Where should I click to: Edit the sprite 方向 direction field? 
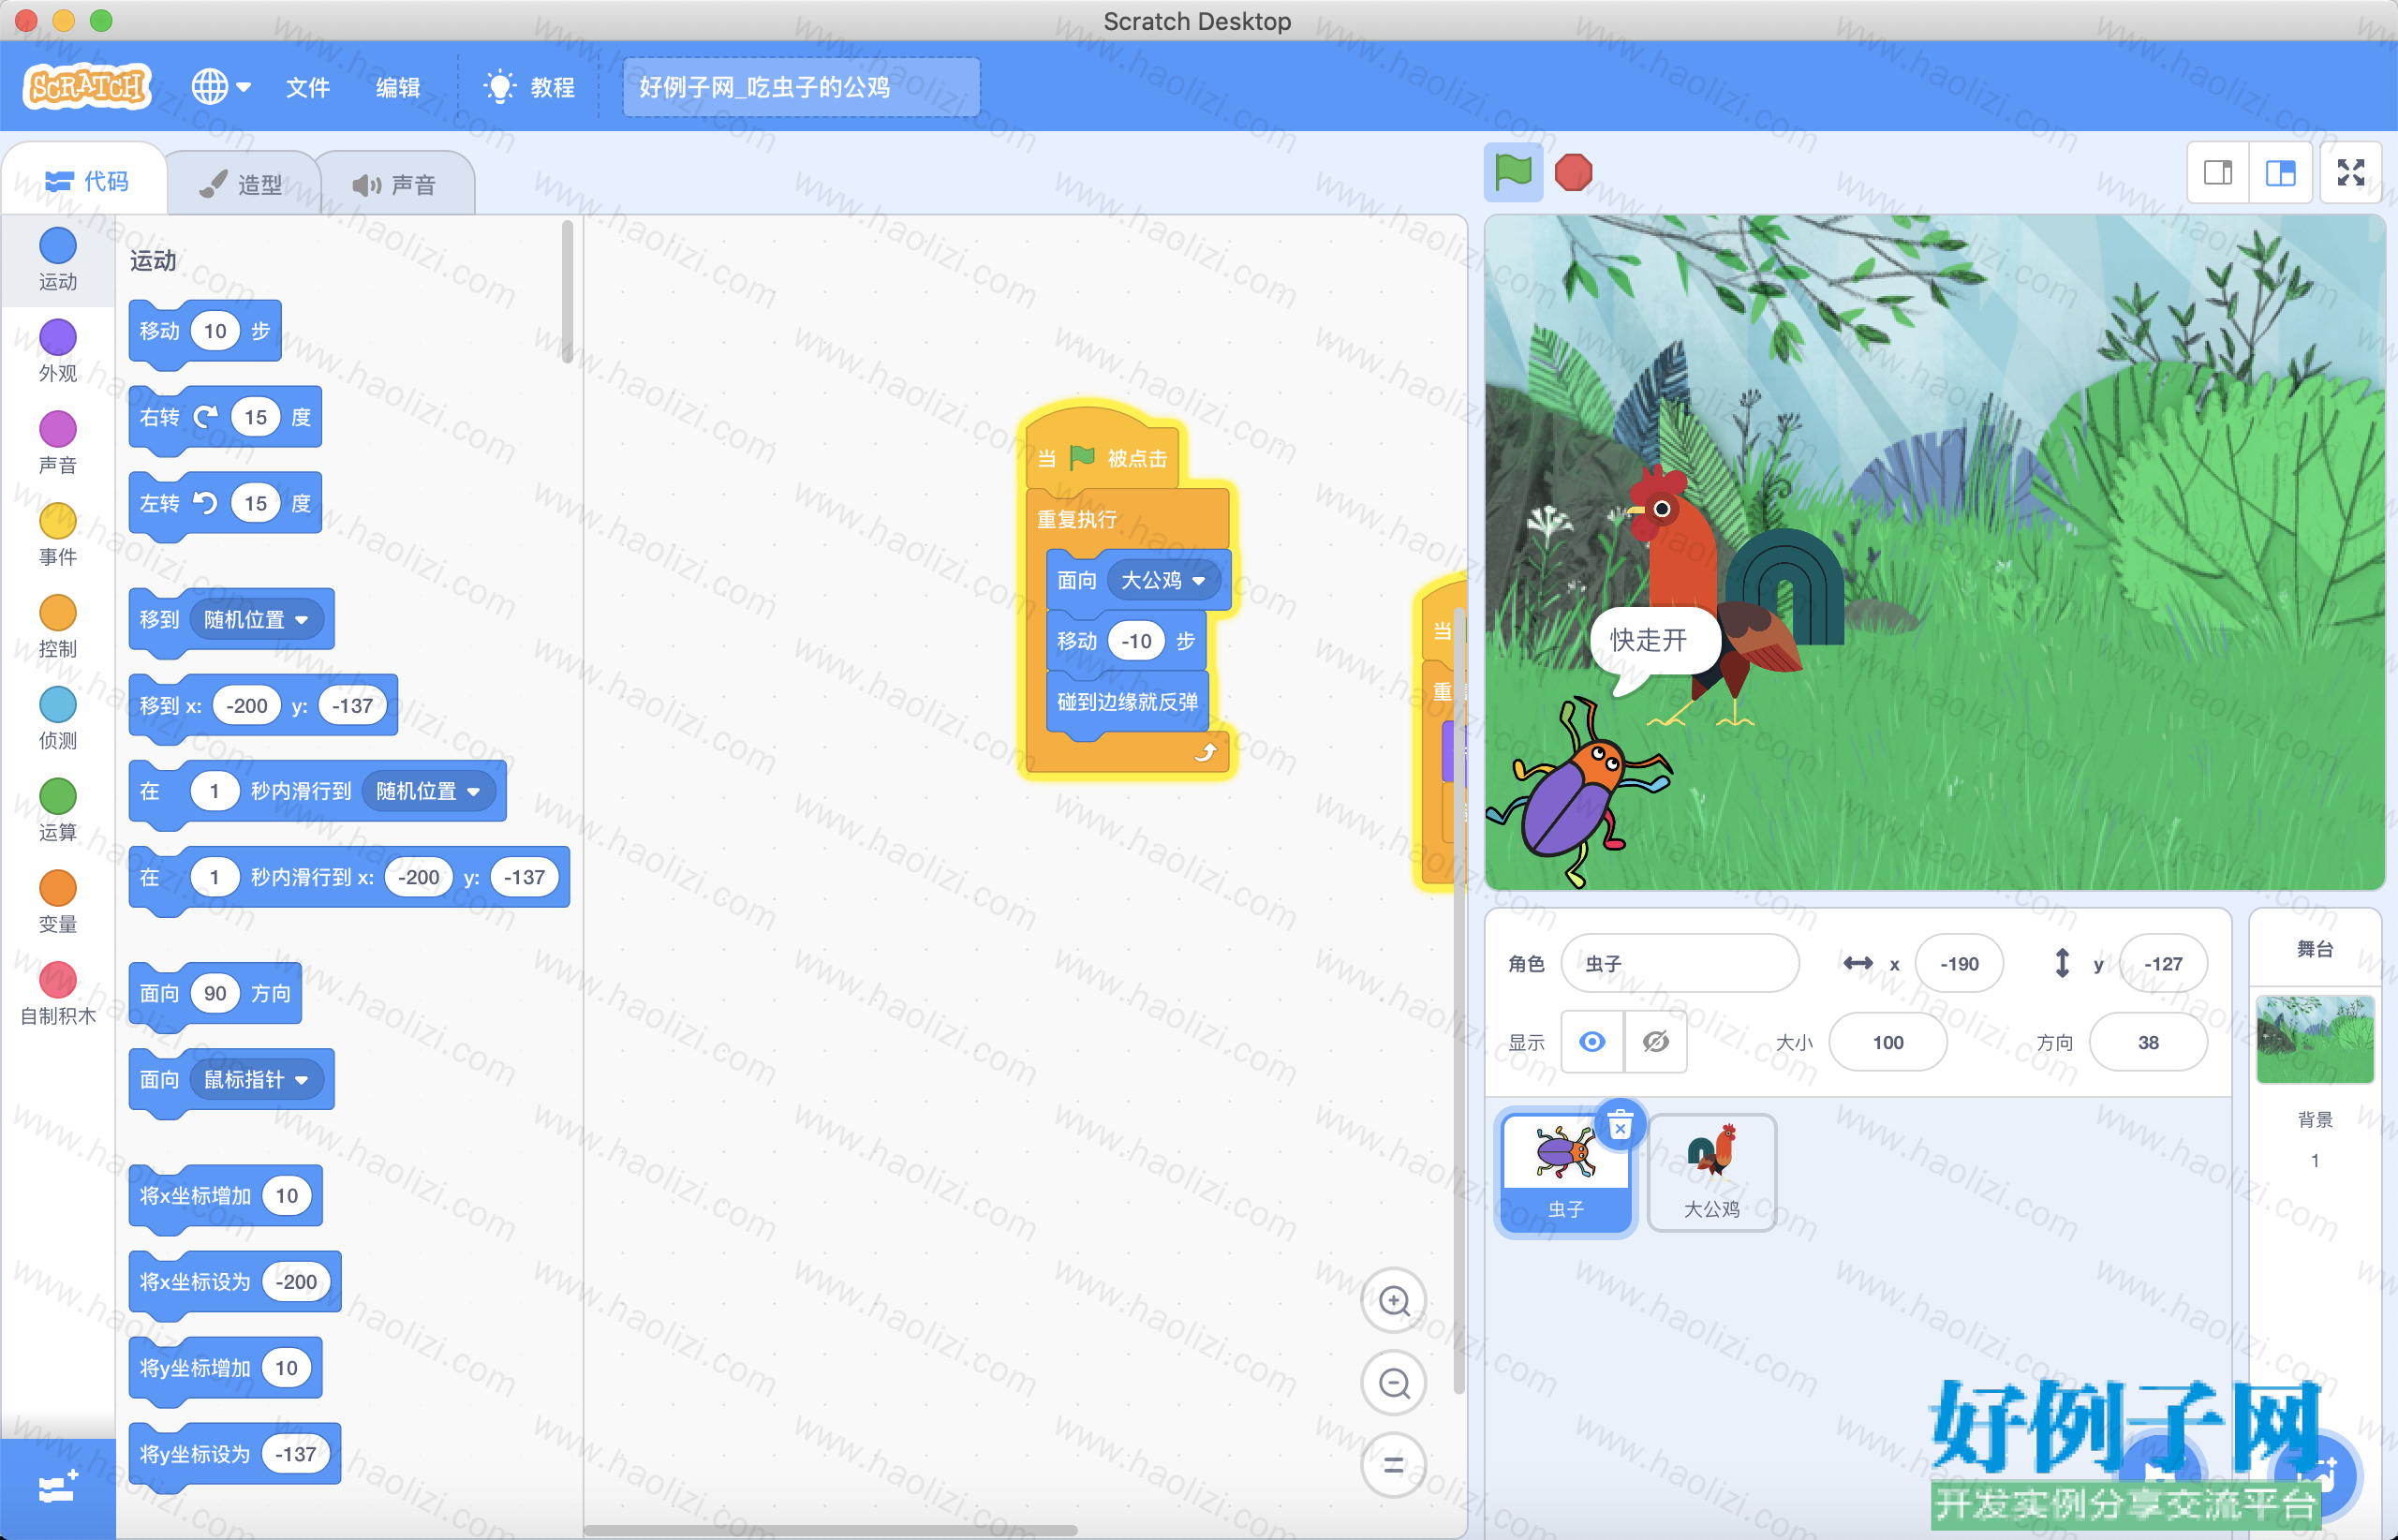point(2148,1042)
